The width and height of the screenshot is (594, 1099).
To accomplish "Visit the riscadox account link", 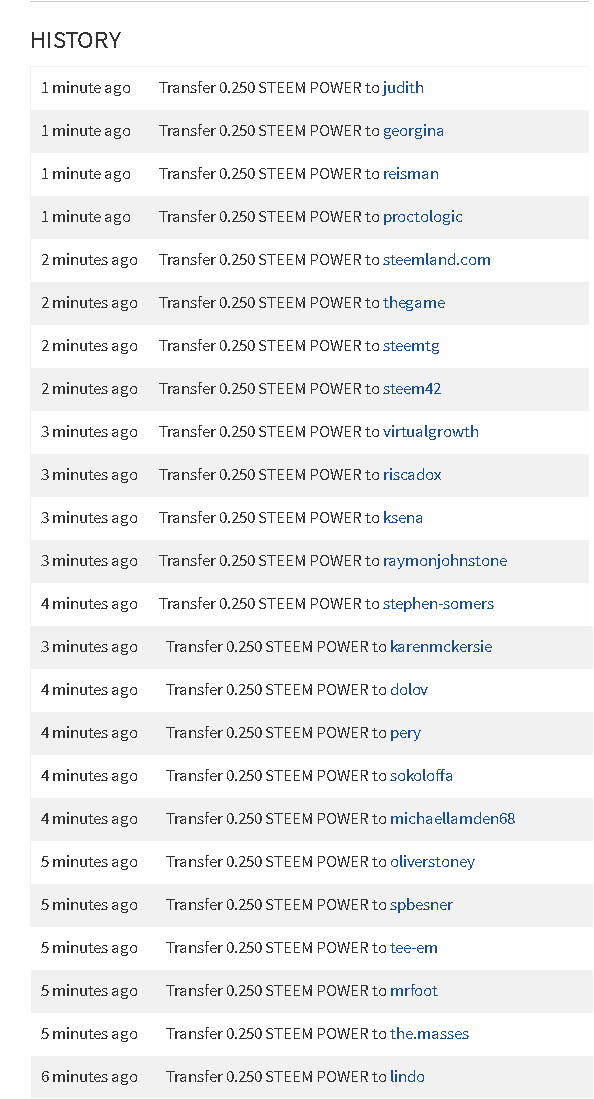I will pyautogui.click(x=412, y=475).
